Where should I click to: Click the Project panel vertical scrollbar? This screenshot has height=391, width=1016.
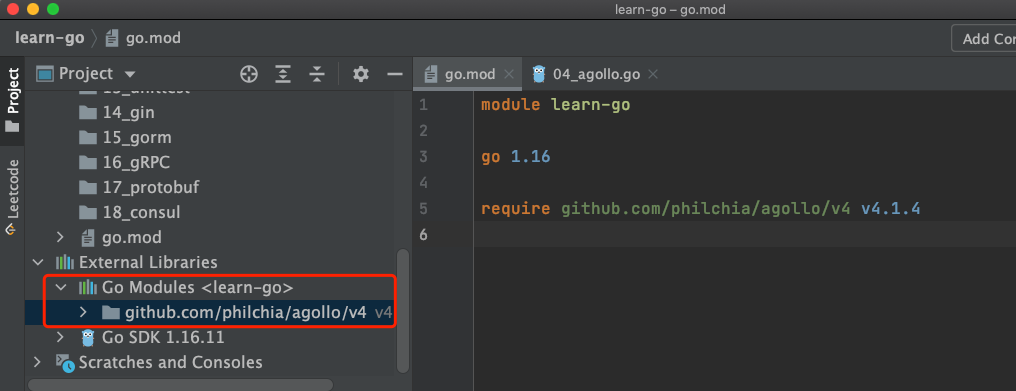(403, 311)
